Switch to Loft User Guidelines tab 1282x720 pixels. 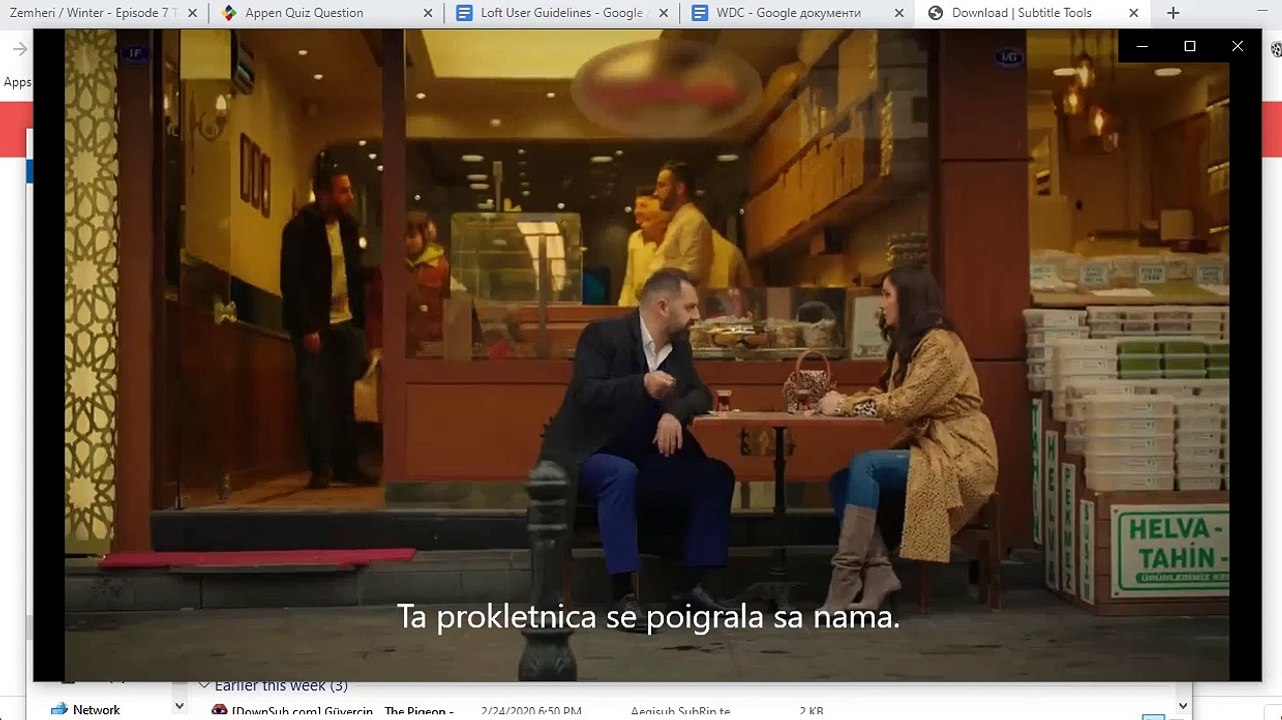click(561, 13)
